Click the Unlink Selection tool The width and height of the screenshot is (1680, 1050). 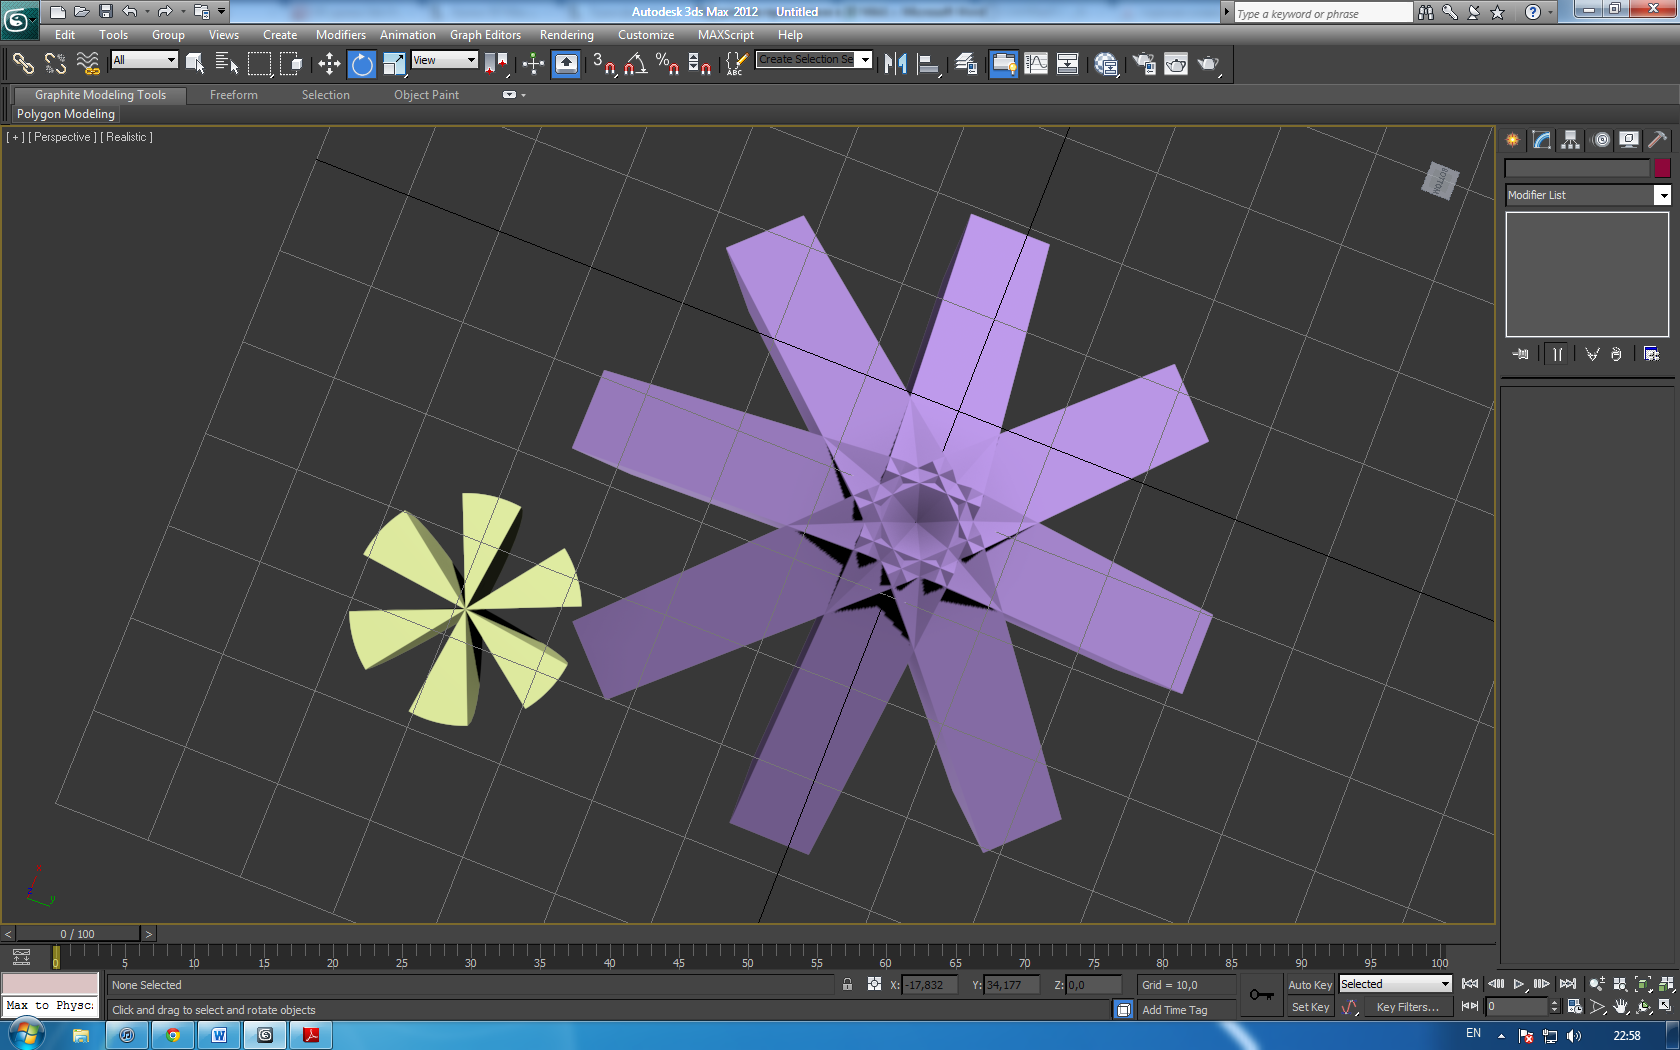(55, 64)
